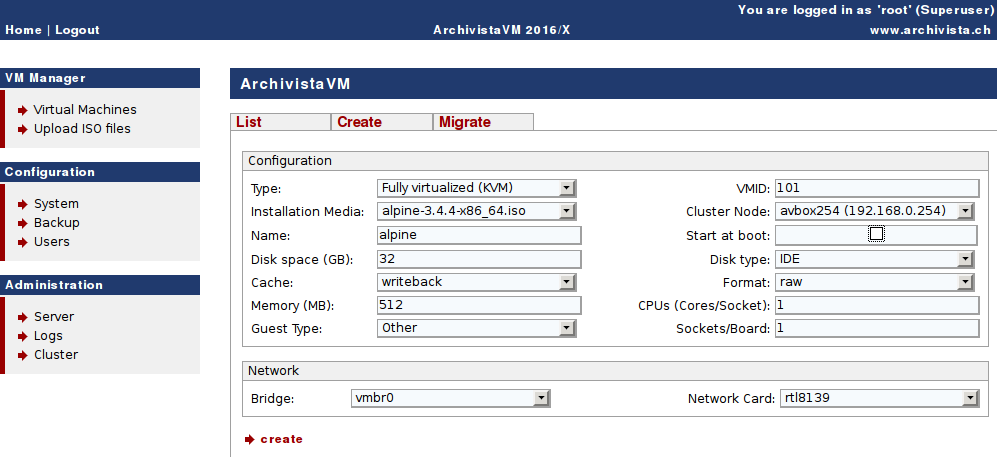Open Backup configuration
Image resolution: width=997 pixels, height=457 pixels.
coord(57,222)
